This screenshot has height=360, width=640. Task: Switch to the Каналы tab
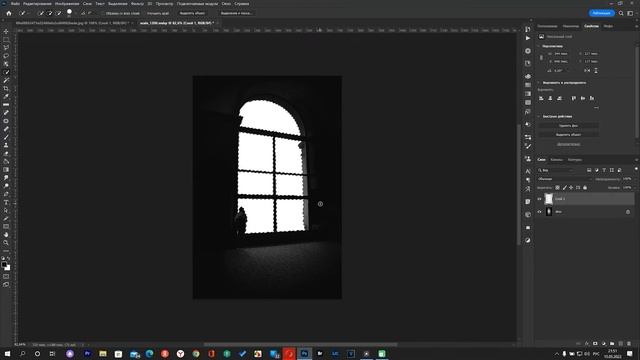556,160
